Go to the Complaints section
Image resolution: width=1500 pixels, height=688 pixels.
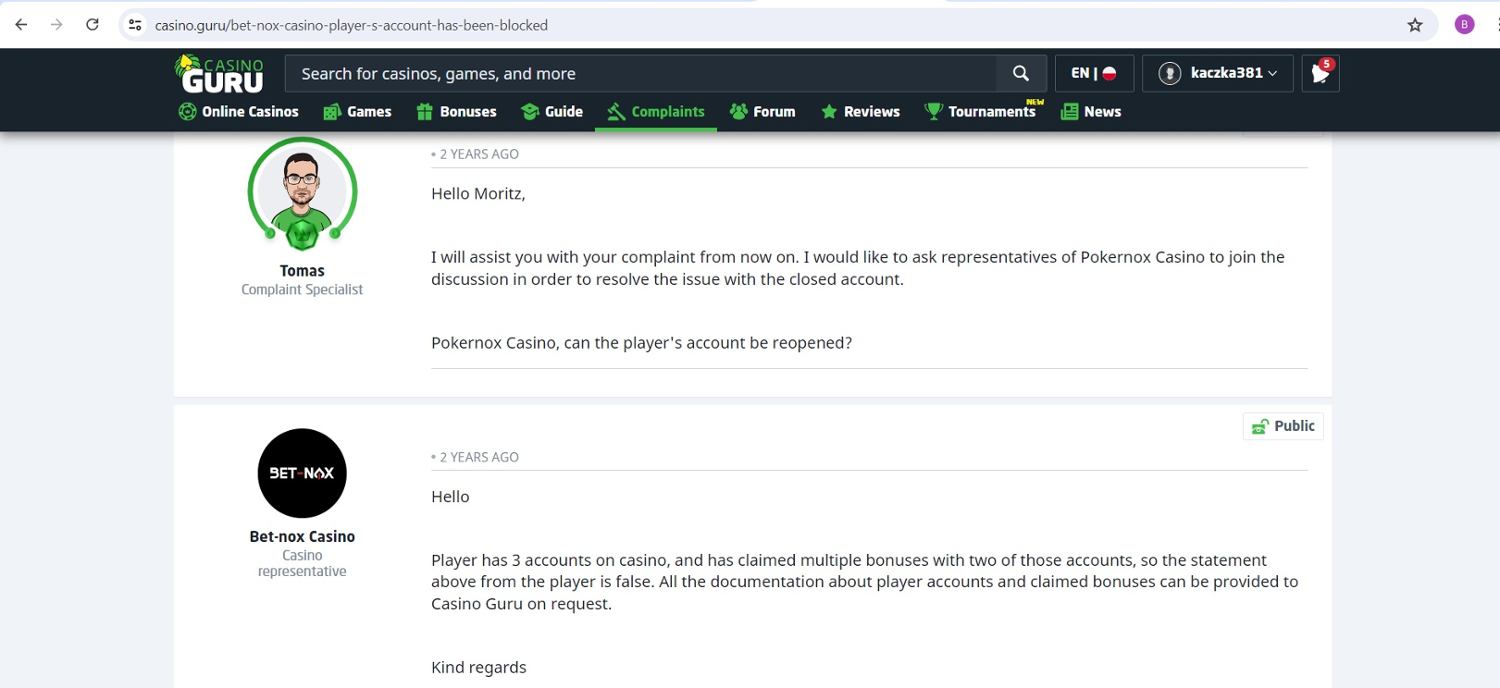click(x=656, y=112)
